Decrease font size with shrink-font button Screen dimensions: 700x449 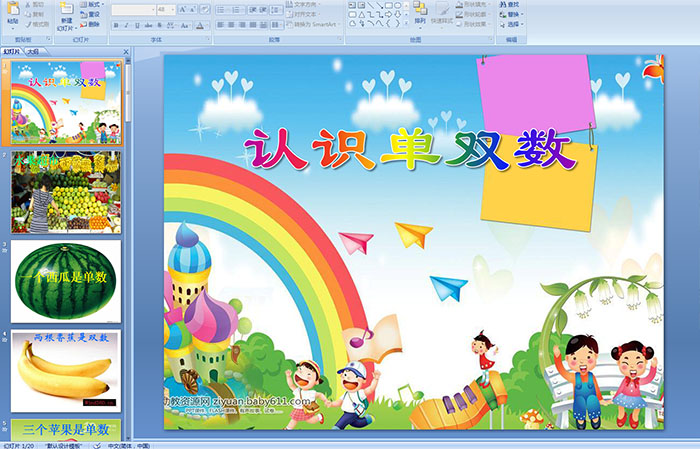(193, 10)
